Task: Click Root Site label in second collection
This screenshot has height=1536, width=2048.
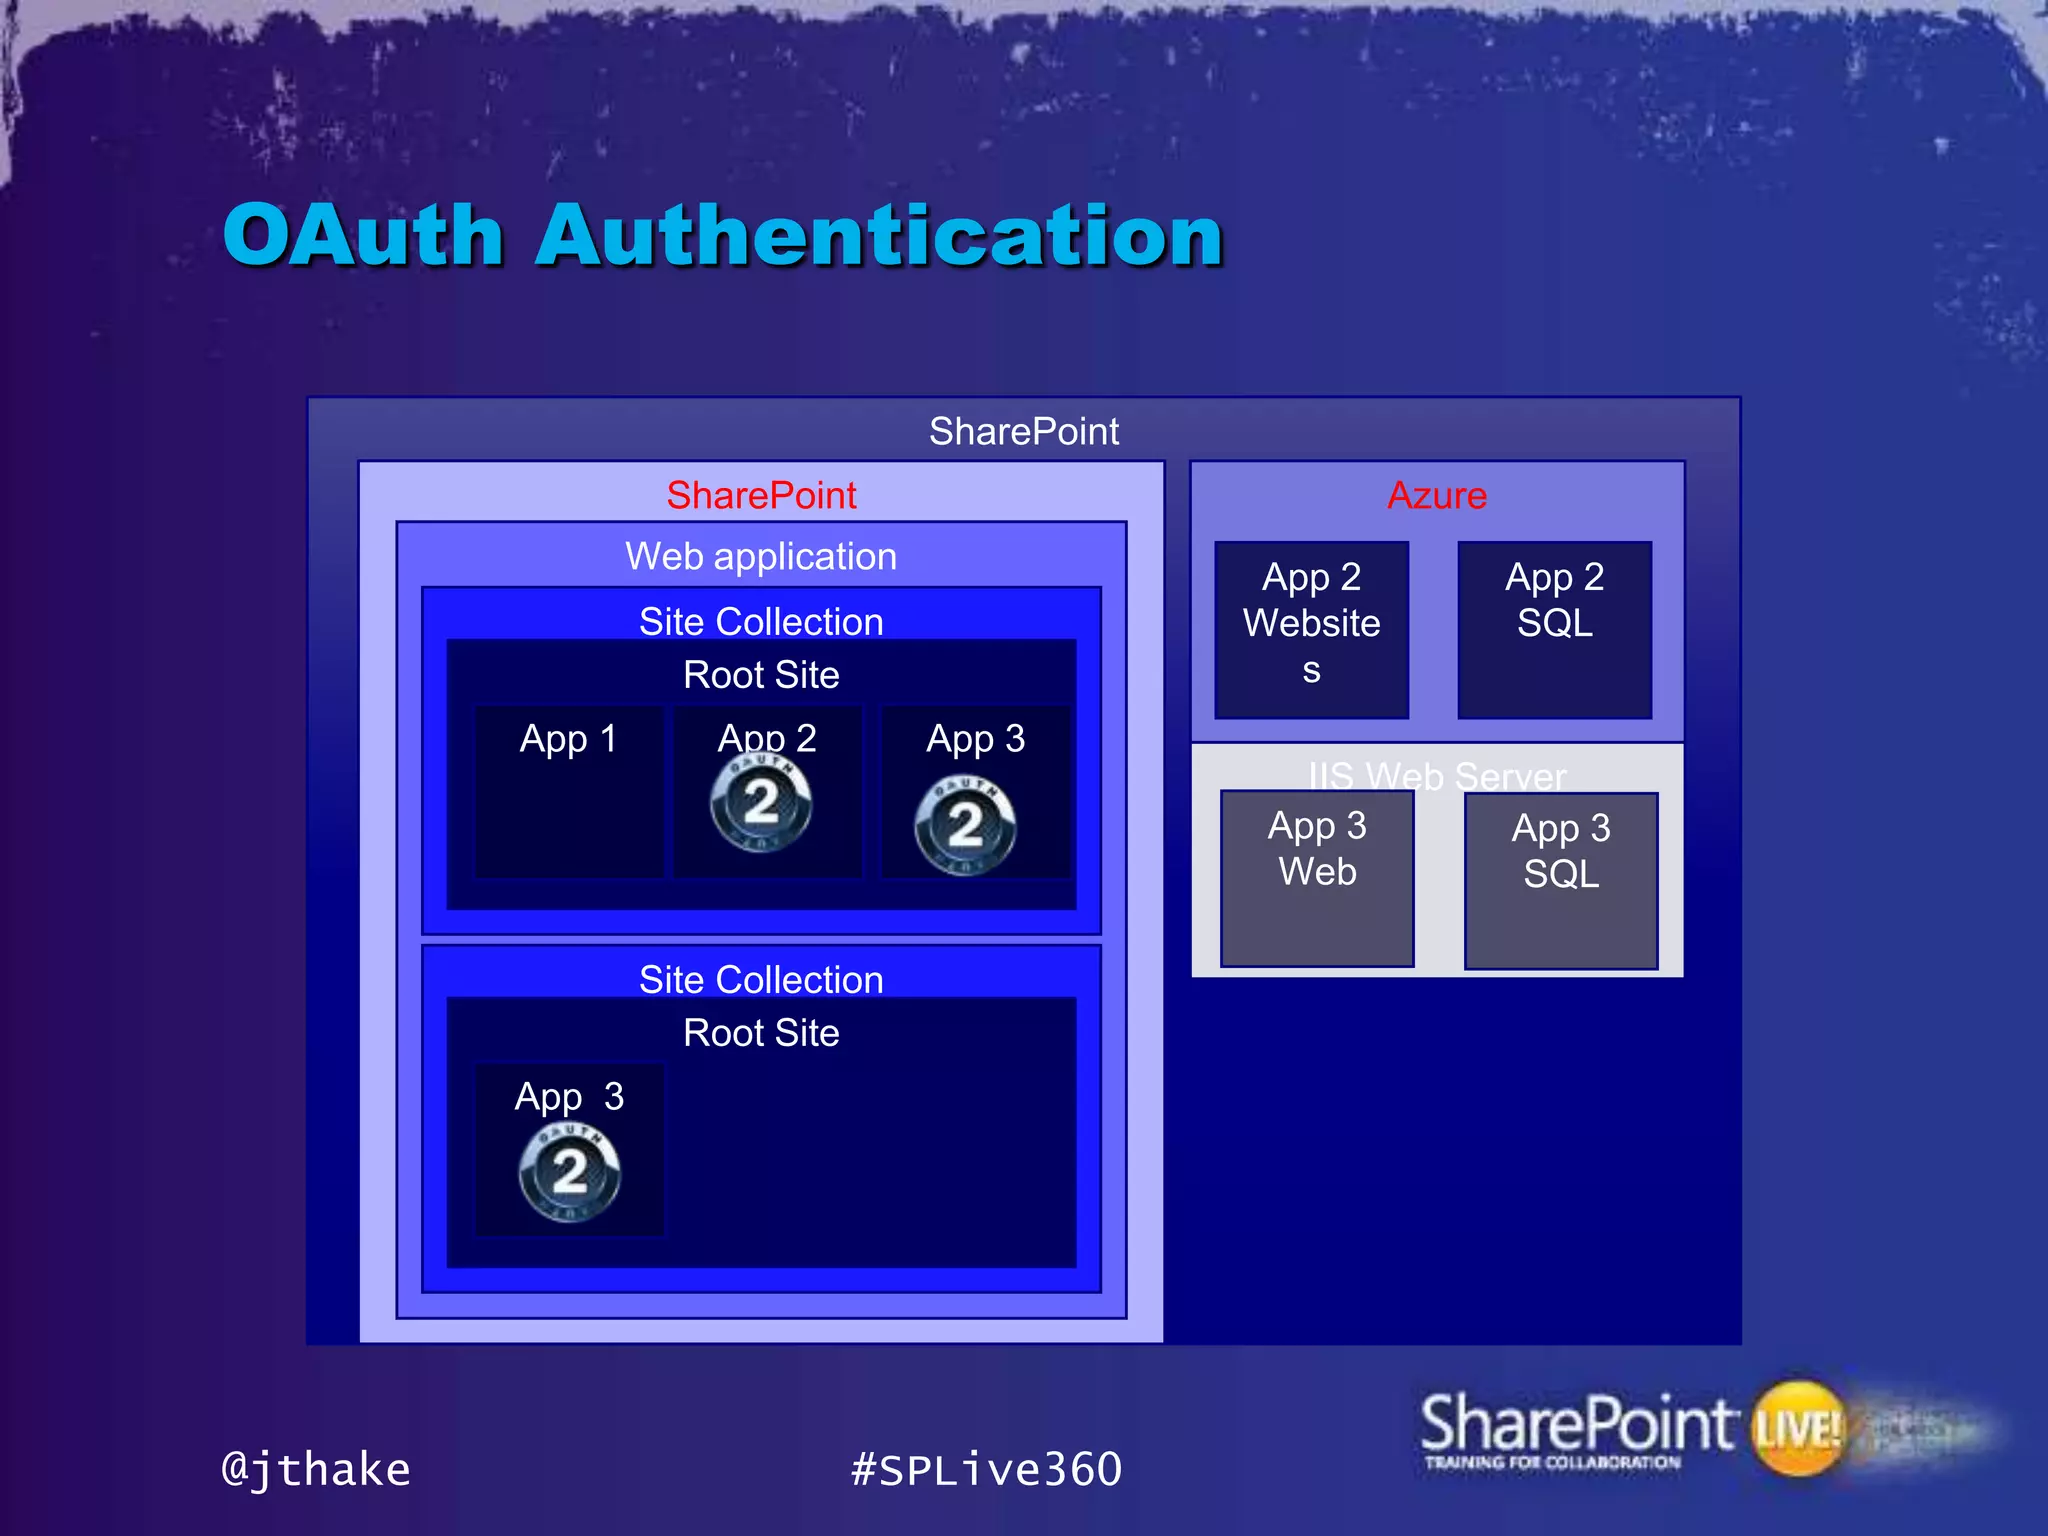Action: point(761,1032)
